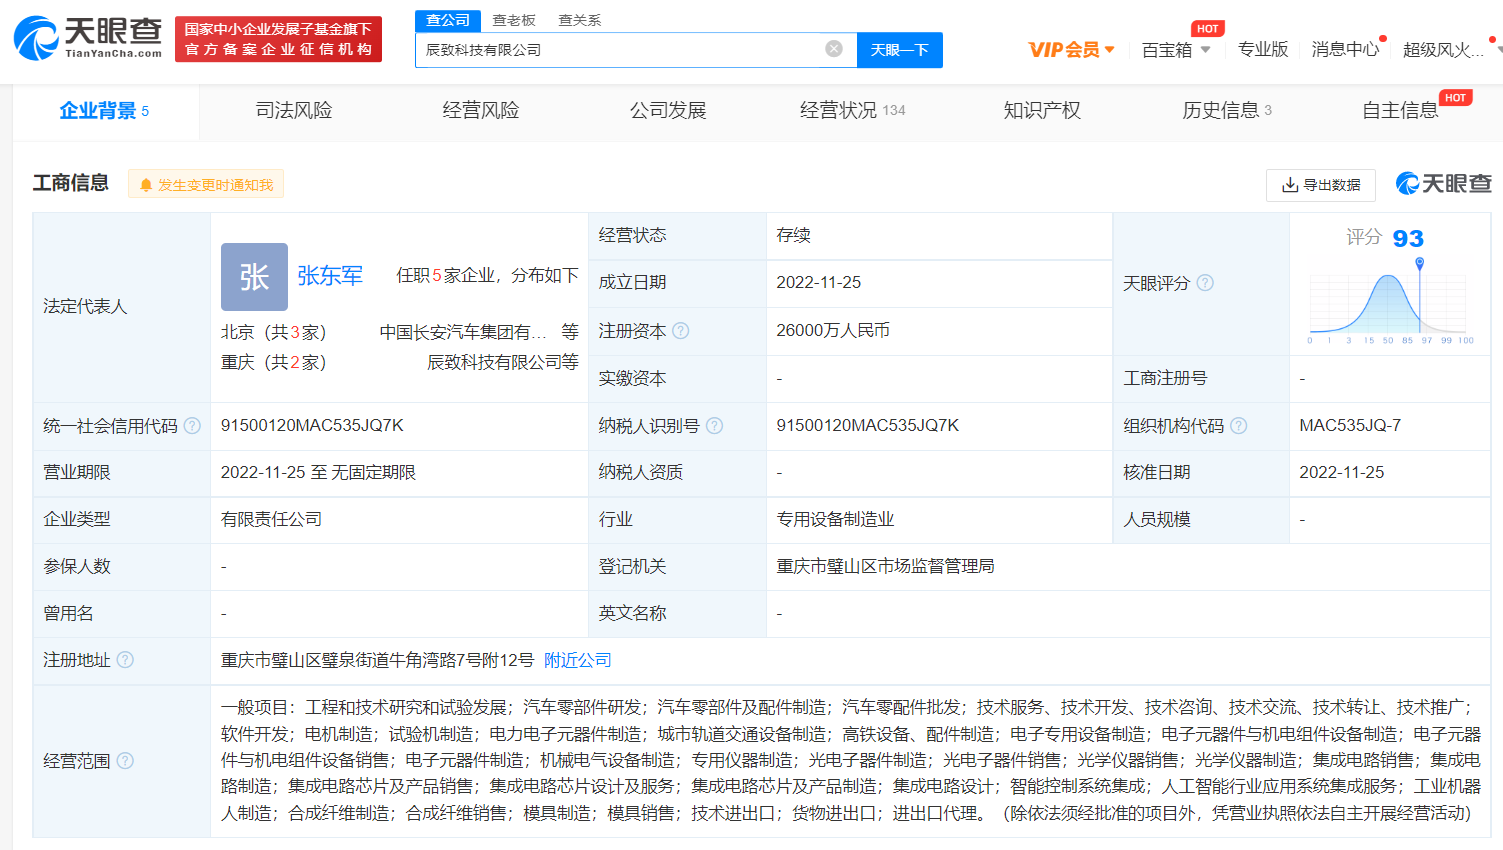Click help icon next to 组织机构代码
Screen dimensions: 1503x850
(x=1238, y=426)
